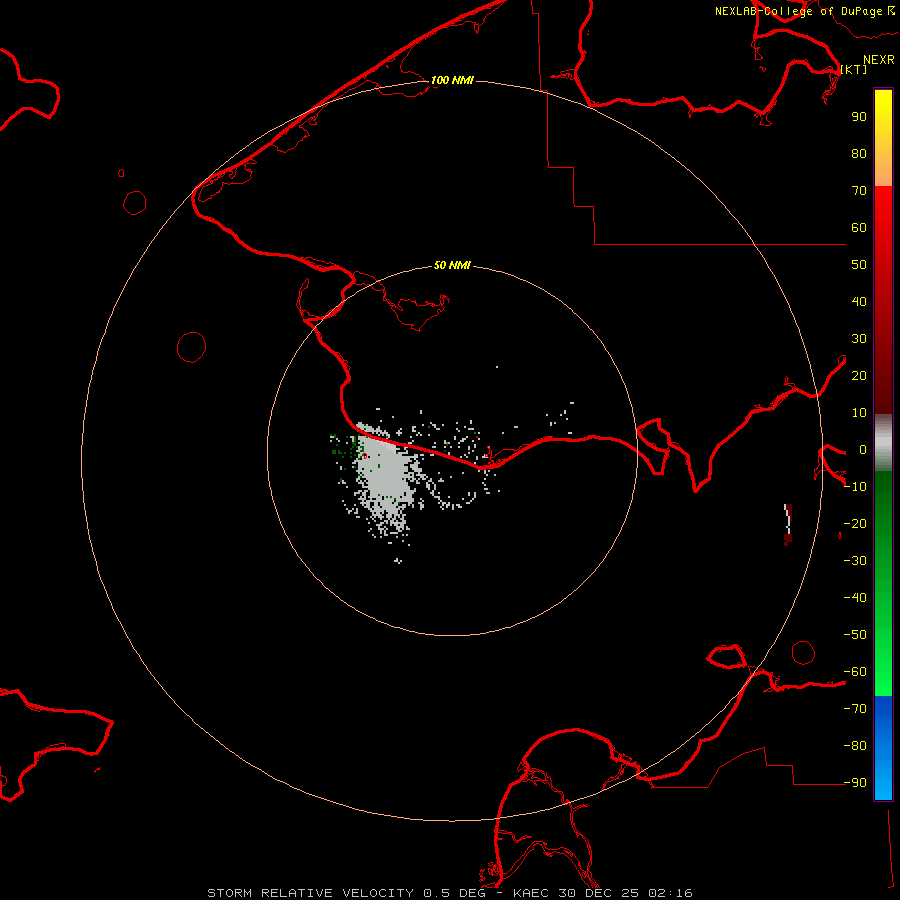Click the -50 value on the velocity scale

[x=855, y=635]
